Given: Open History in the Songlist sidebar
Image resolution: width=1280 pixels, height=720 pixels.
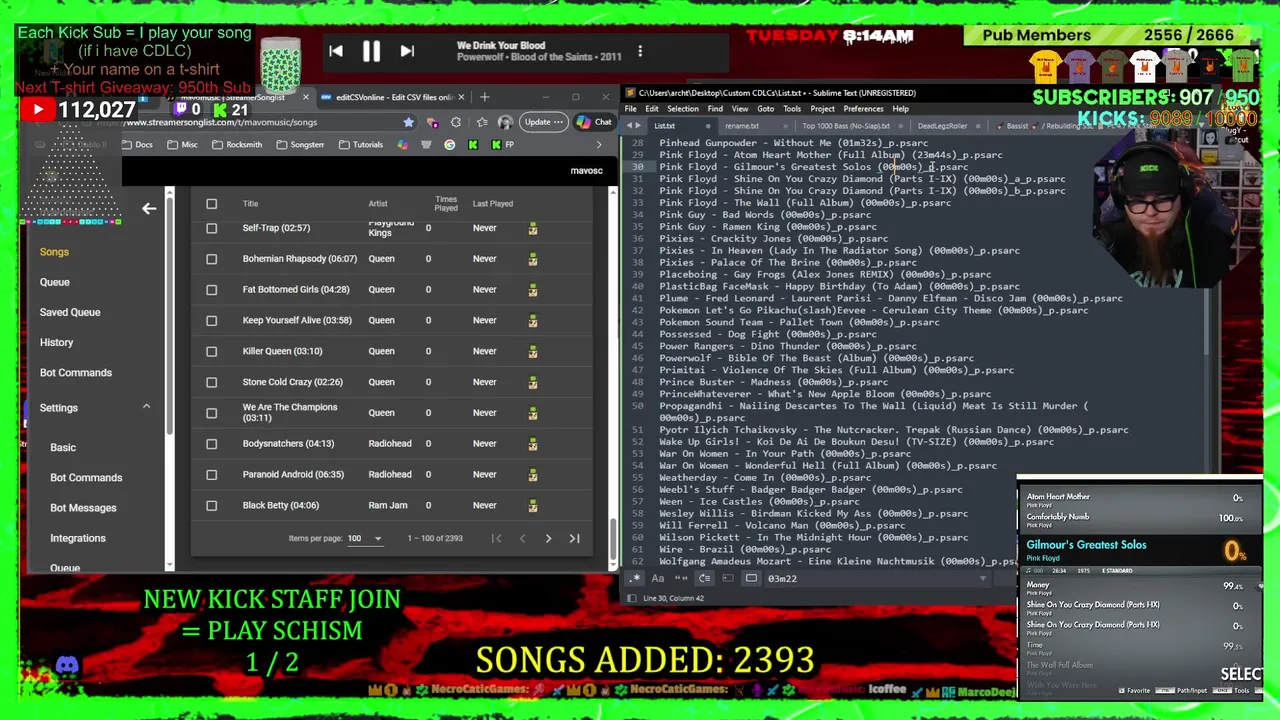Looking at the screenshot, I should 56,342.
